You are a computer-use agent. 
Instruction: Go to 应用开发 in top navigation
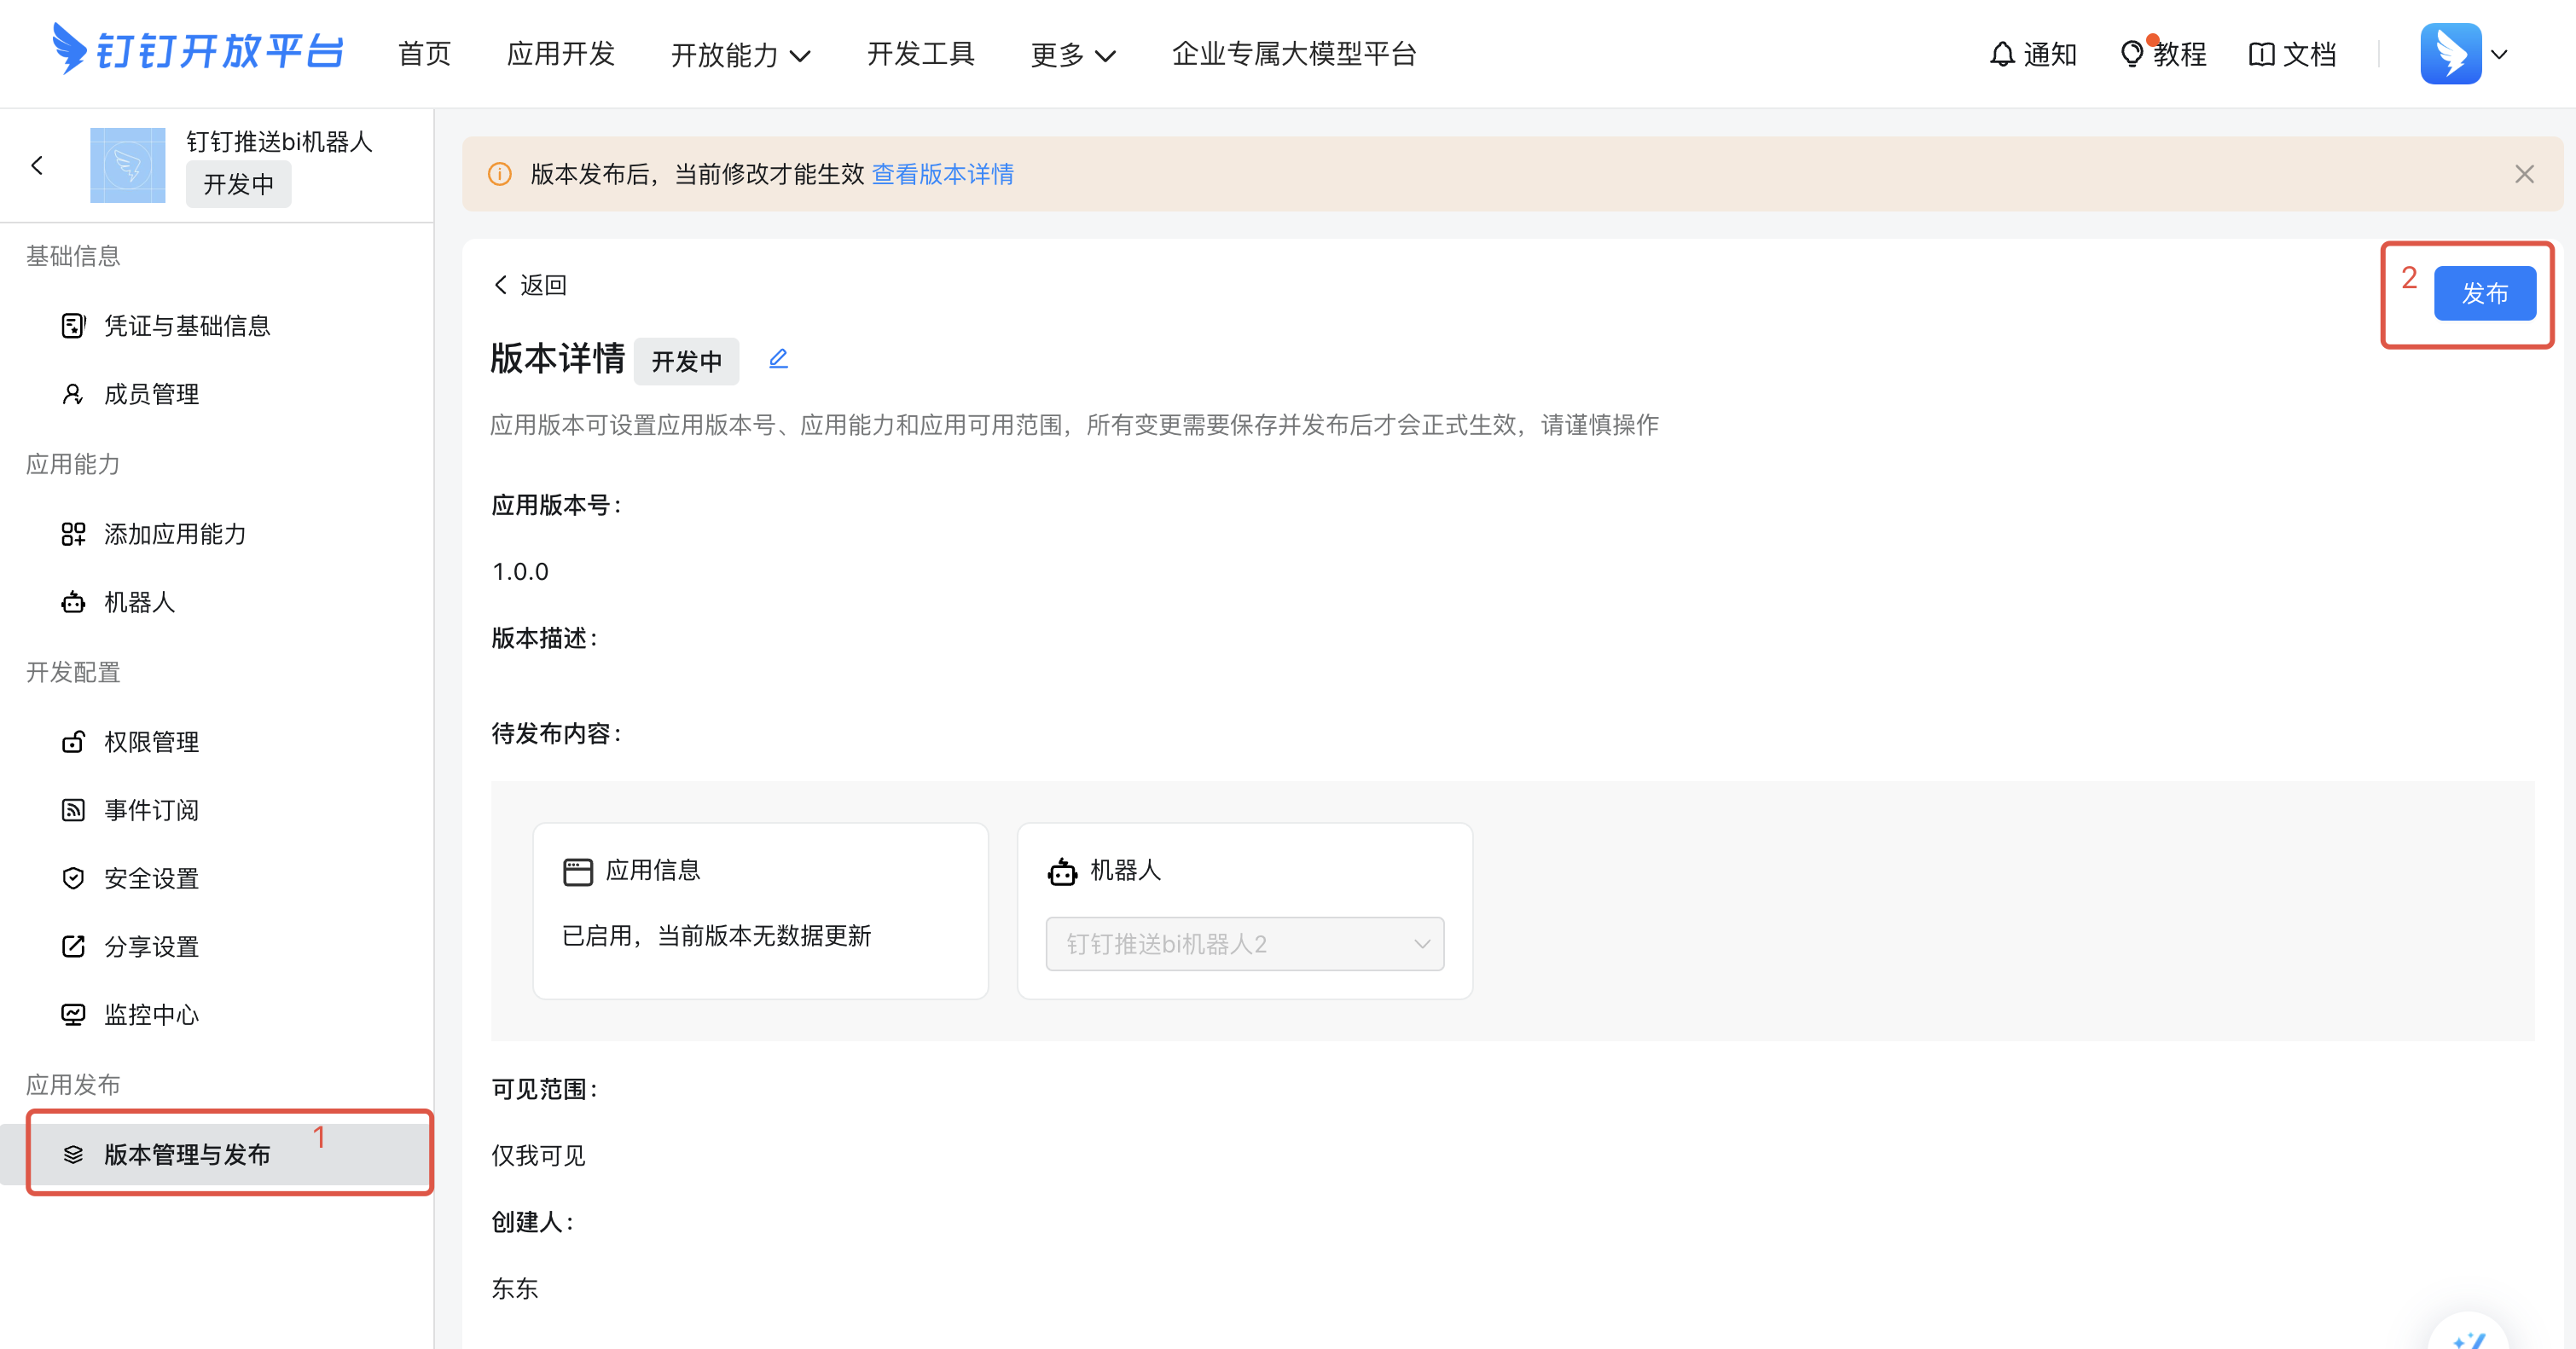pos(560,54)
